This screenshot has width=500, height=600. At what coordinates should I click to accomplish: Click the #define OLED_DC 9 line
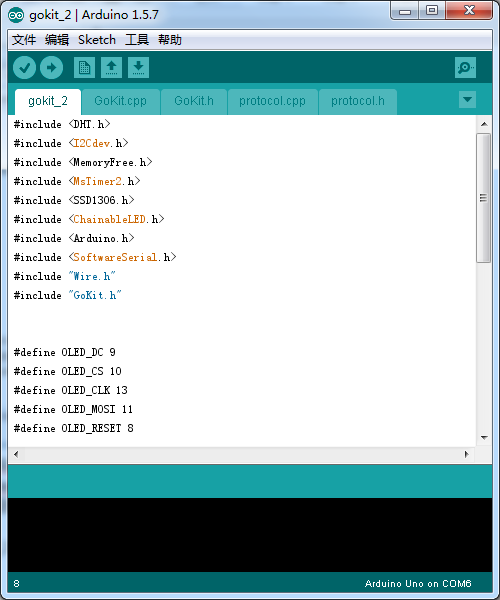(x=65, y=352)
